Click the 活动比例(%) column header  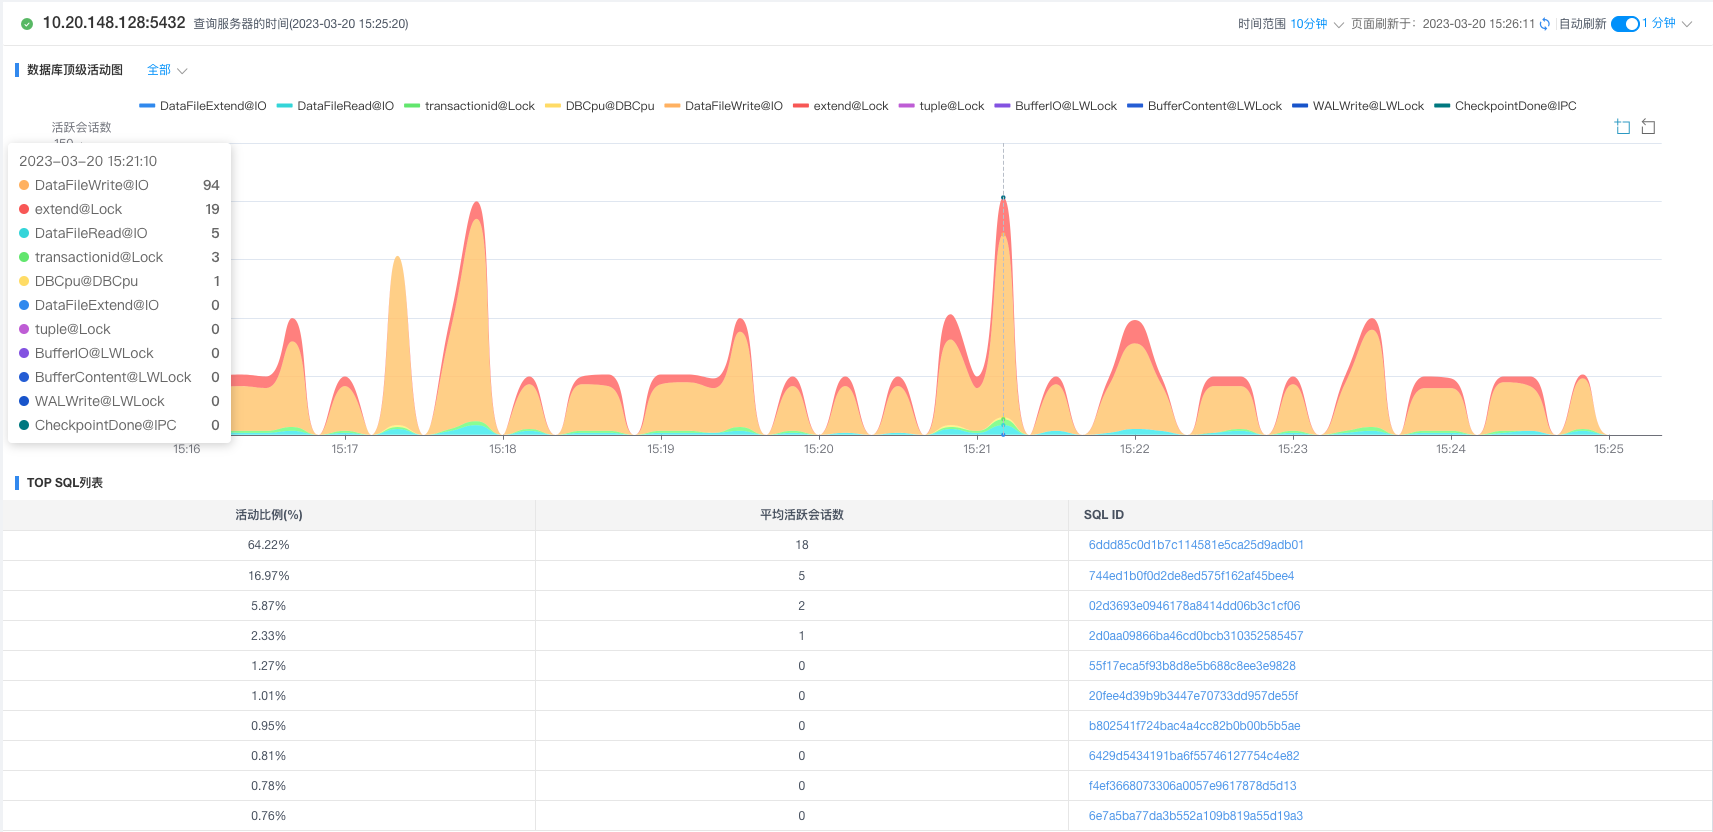pos(269,515)
